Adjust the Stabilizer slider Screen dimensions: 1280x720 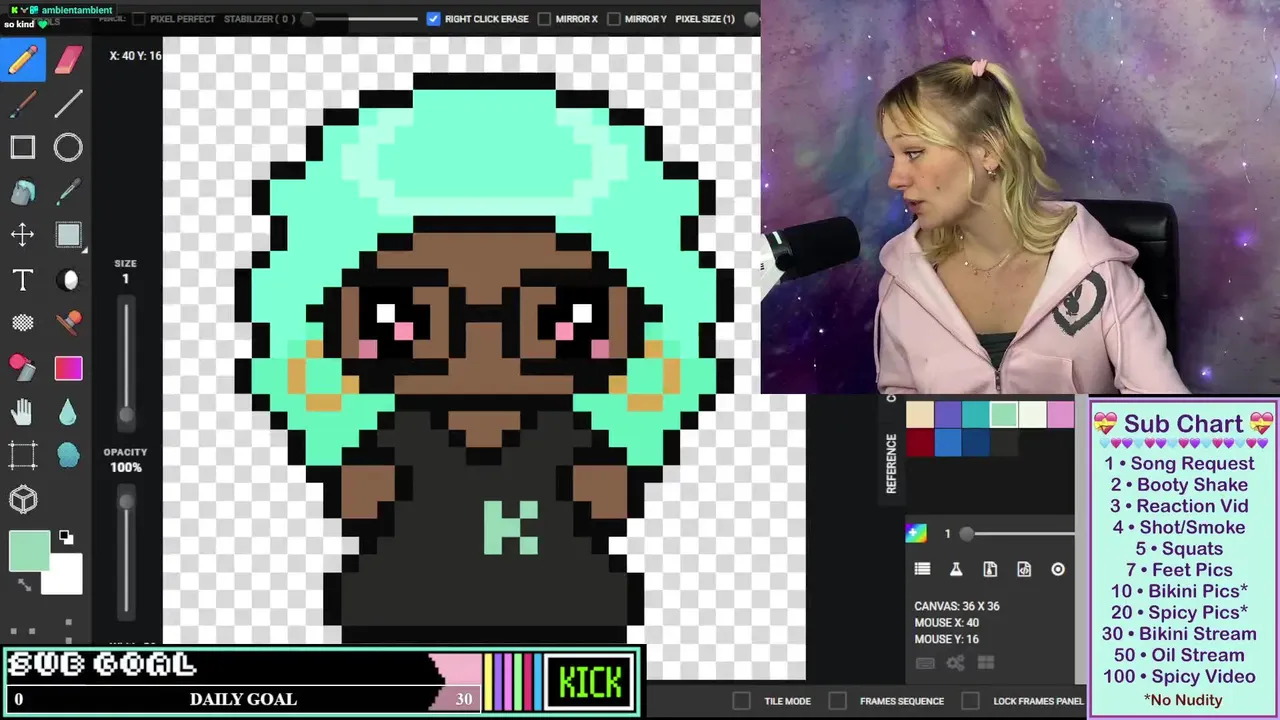[x=360, y=19]
